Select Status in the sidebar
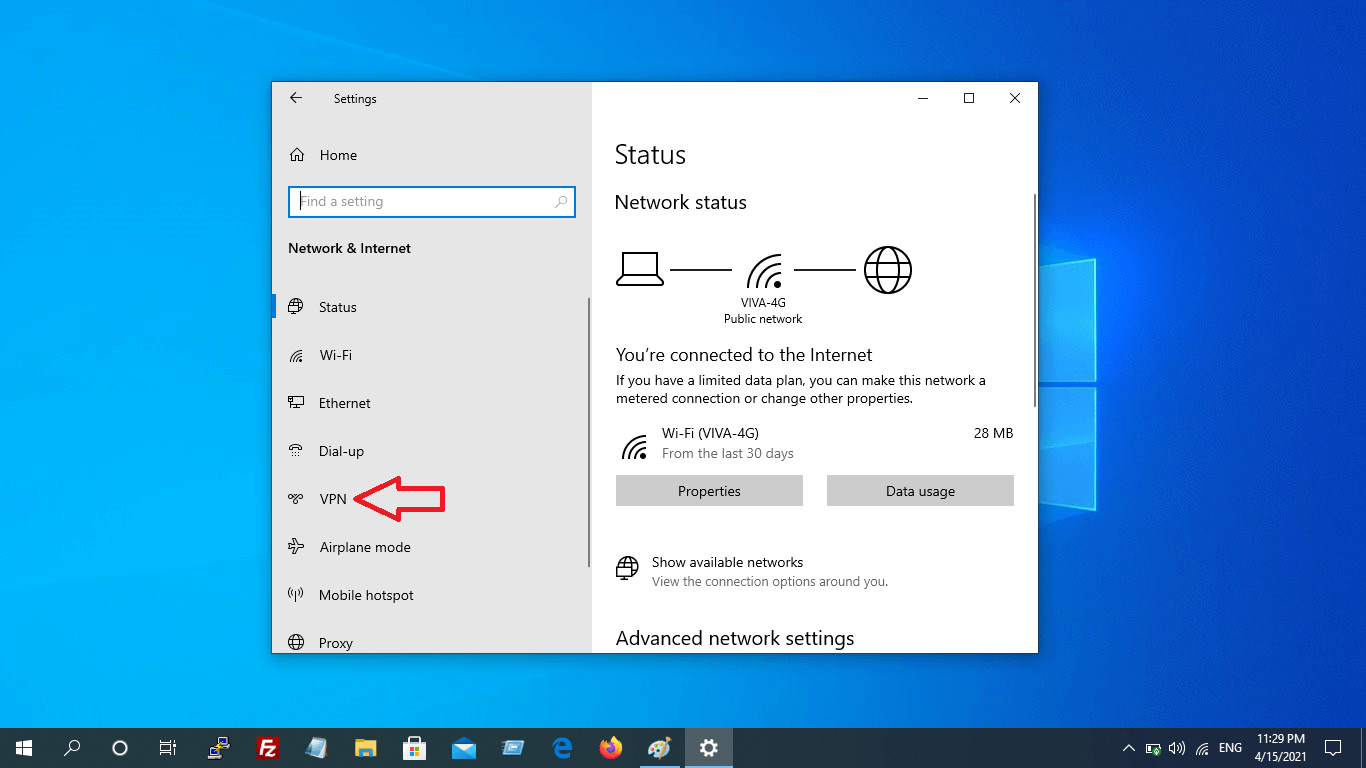 click(337, 307)
